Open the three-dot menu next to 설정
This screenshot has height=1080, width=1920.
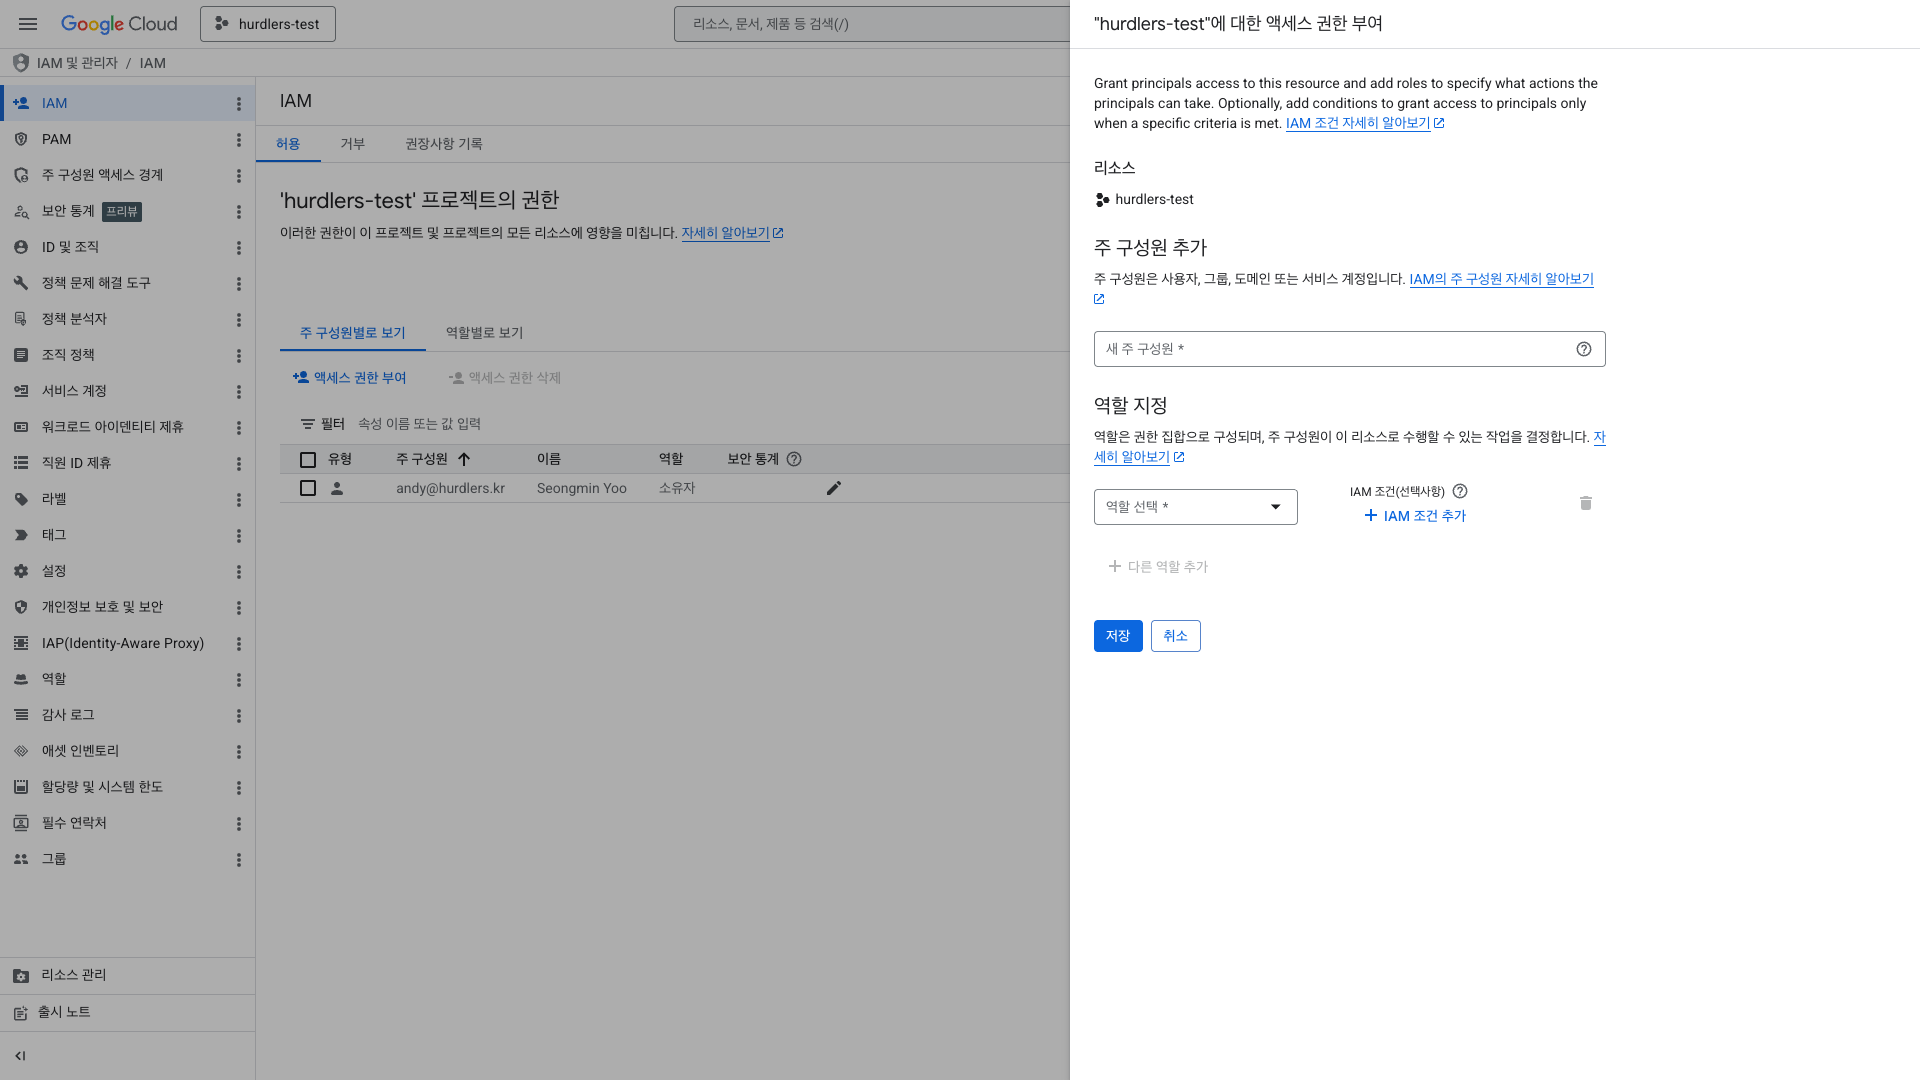coord(239,572)
